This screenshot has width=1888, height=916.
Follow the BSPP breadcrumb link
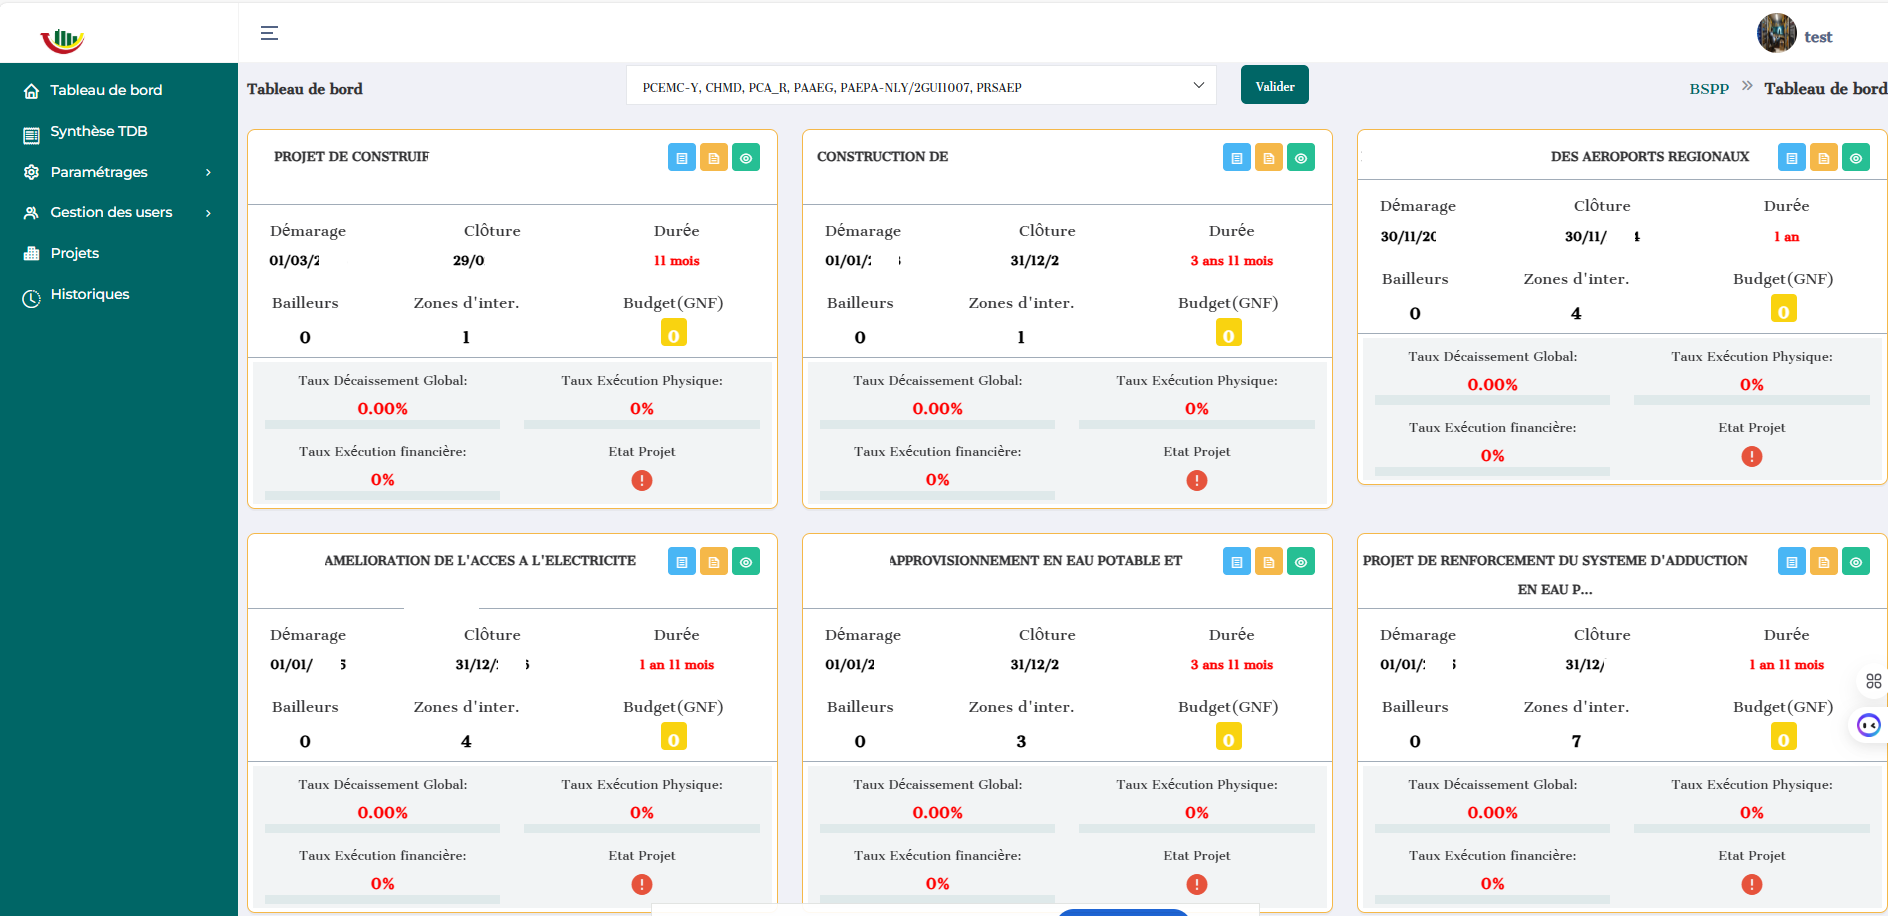[x=1708, y=89]
